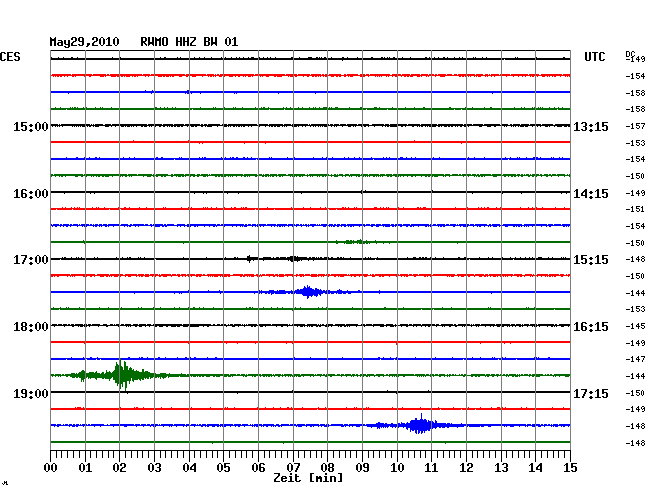
Task: Click the date label May29,2010
Action: 84,42
